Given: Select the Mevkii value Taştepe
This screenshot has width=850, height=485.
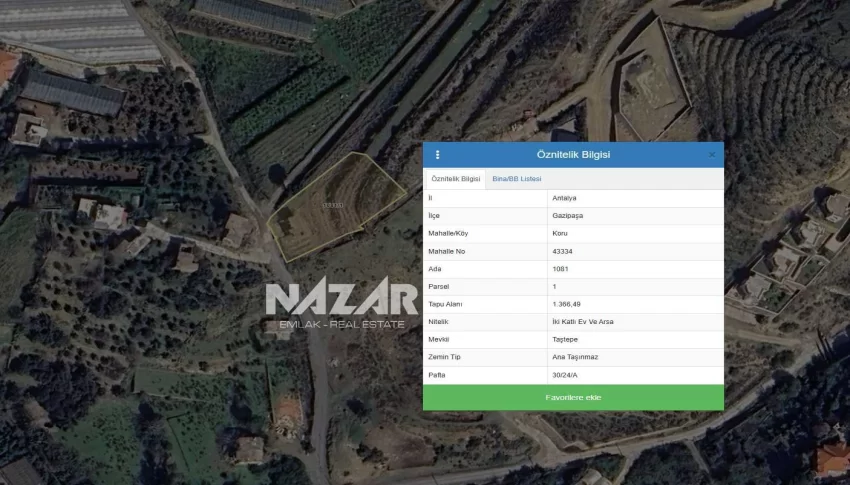Looking at the screenshot, I should pos(566,340).
